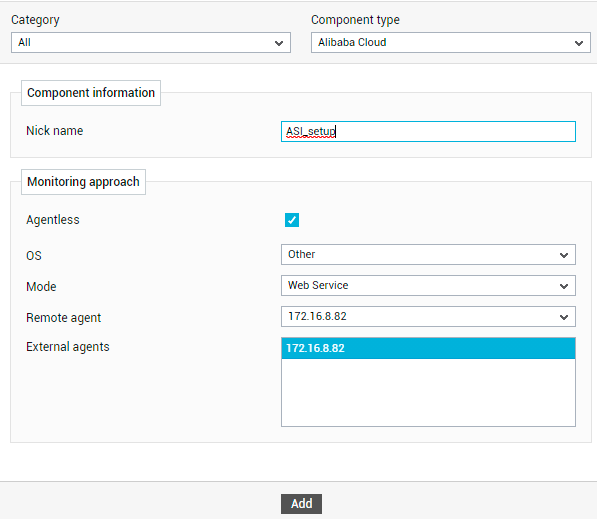This screenshot has width=597, height=519.
Task: Uncheck the Agentless checkbox
Action: click(x=292, y=220)
